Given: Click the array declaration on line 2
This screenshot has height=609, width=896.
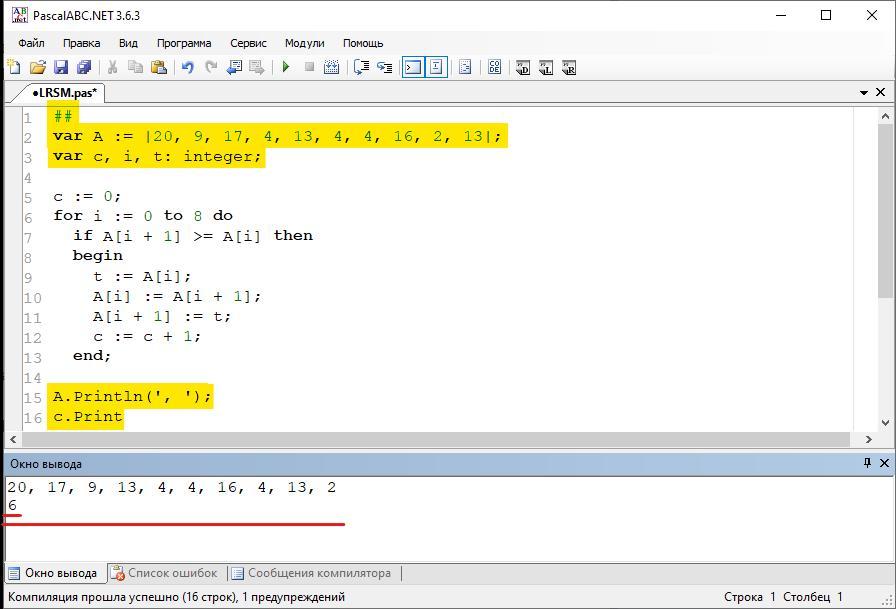Looking at the screenshot, I should (x=277, y=137).
